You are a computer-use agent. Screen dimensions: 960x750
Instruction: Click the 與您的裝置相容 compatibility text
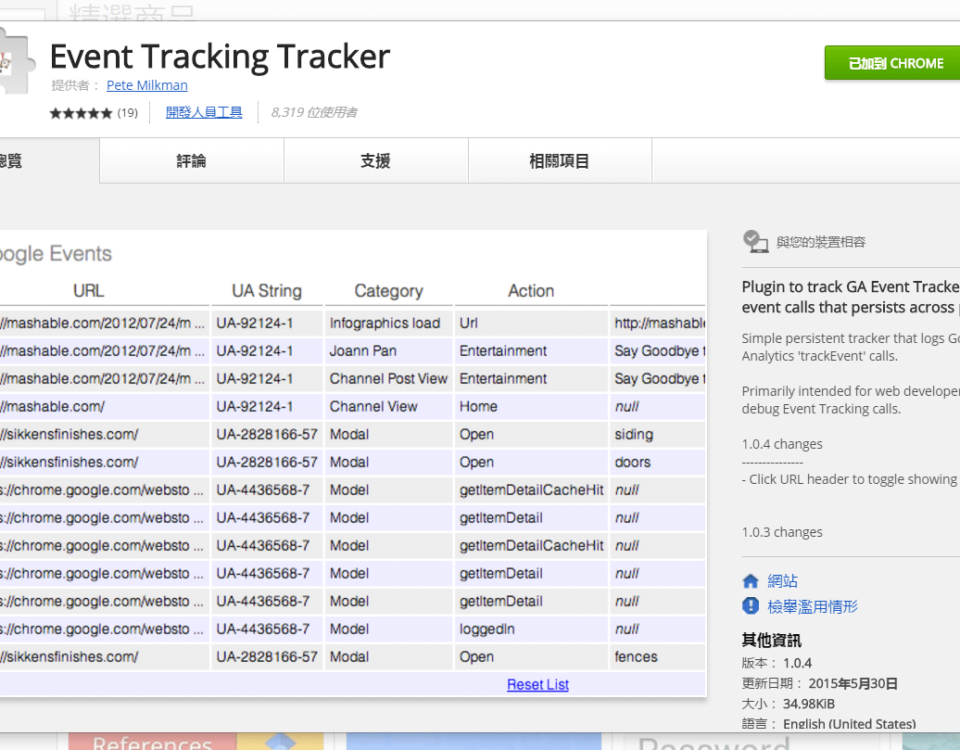(x=821, y=242)
